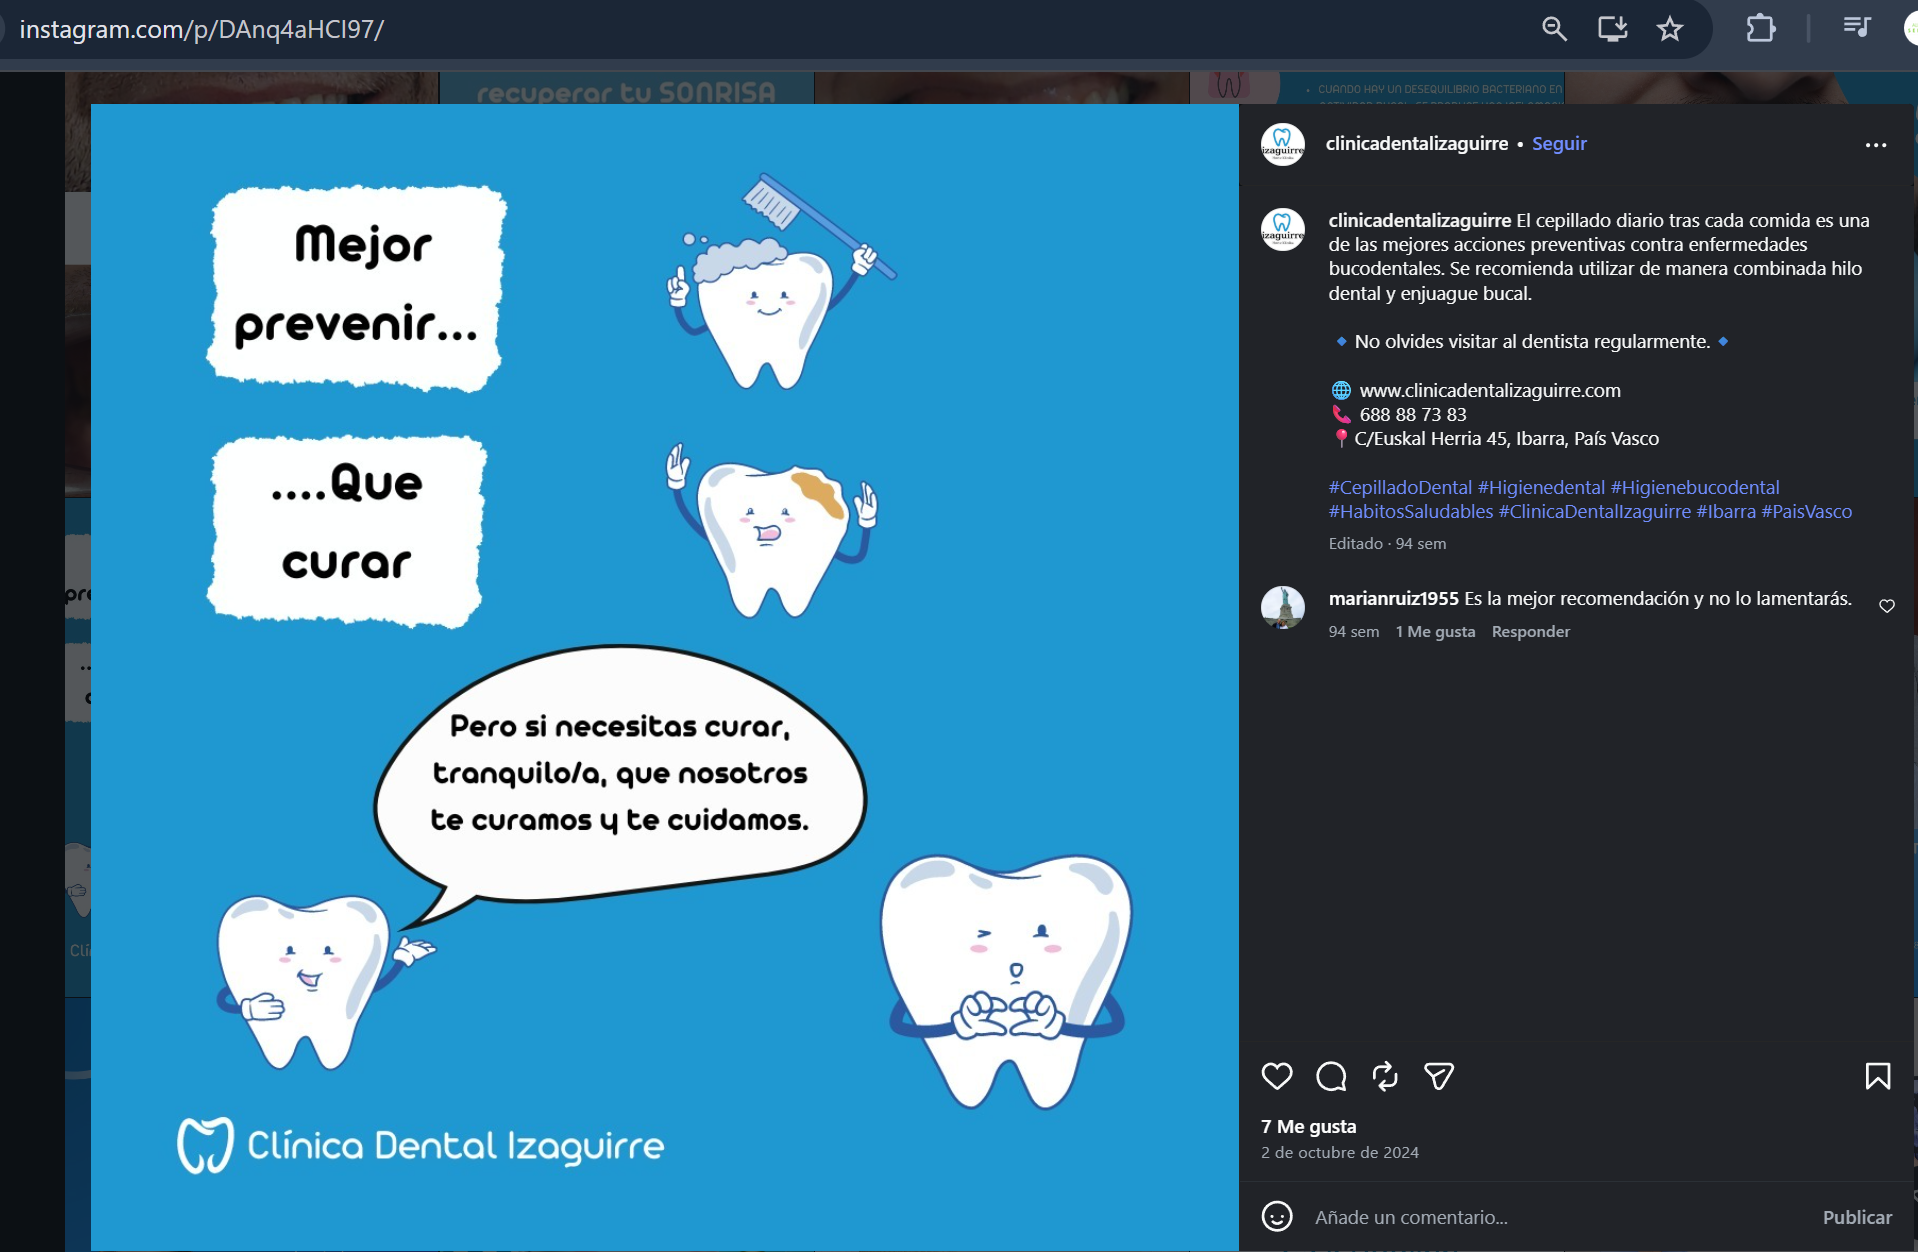This screenshot has width=1918, height=1252.
Task: Click the Añade un comentario field
Action: pos(1555,1217)
